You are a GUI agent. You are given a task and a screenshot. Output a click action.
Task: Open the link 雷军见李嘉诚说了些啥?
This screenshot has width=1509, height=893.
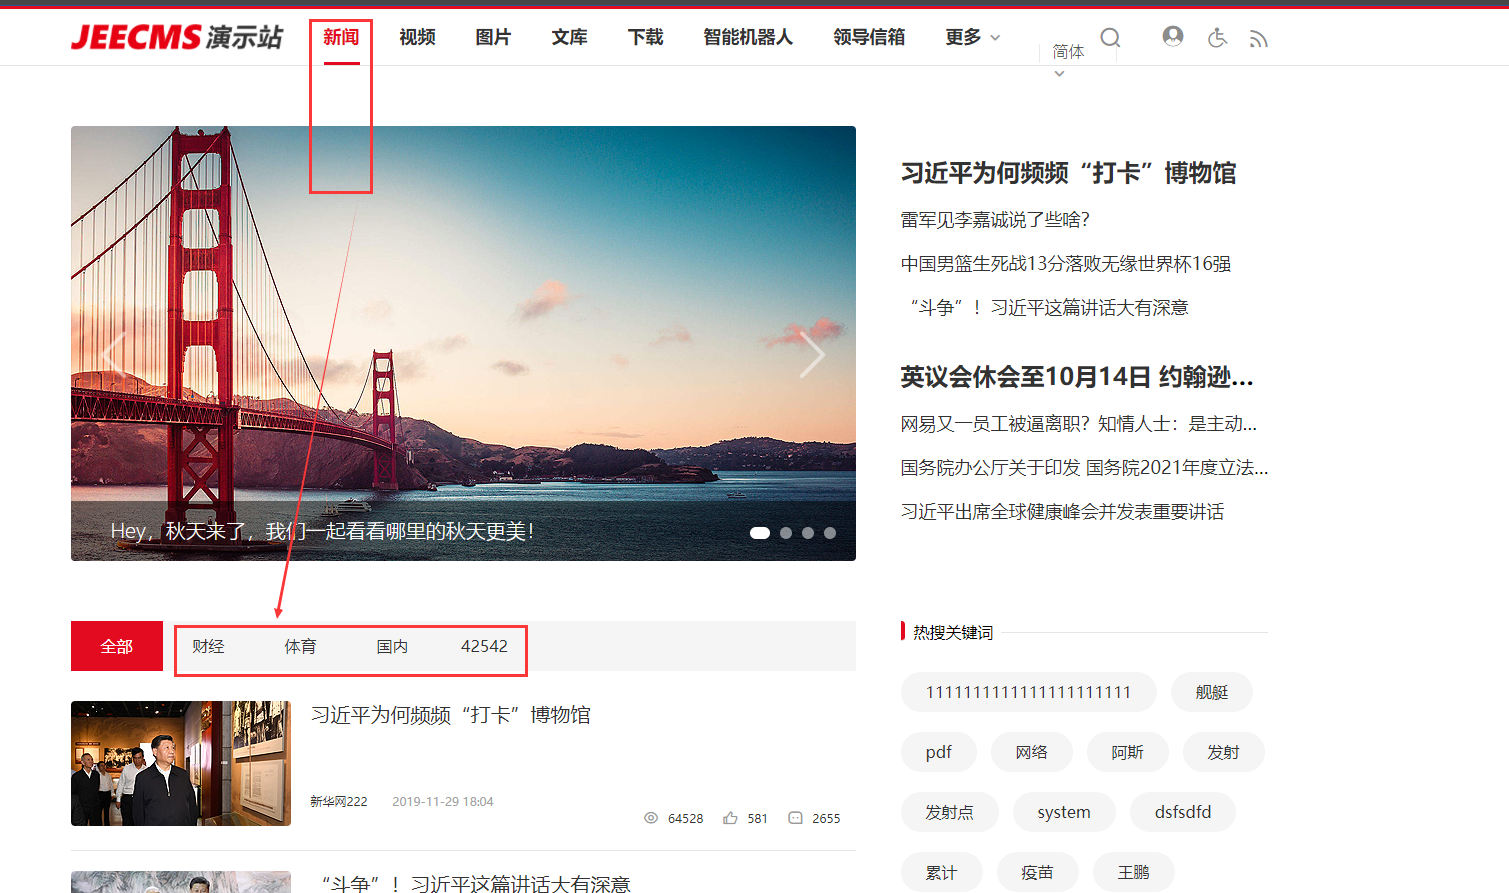(x=995, y=220)
